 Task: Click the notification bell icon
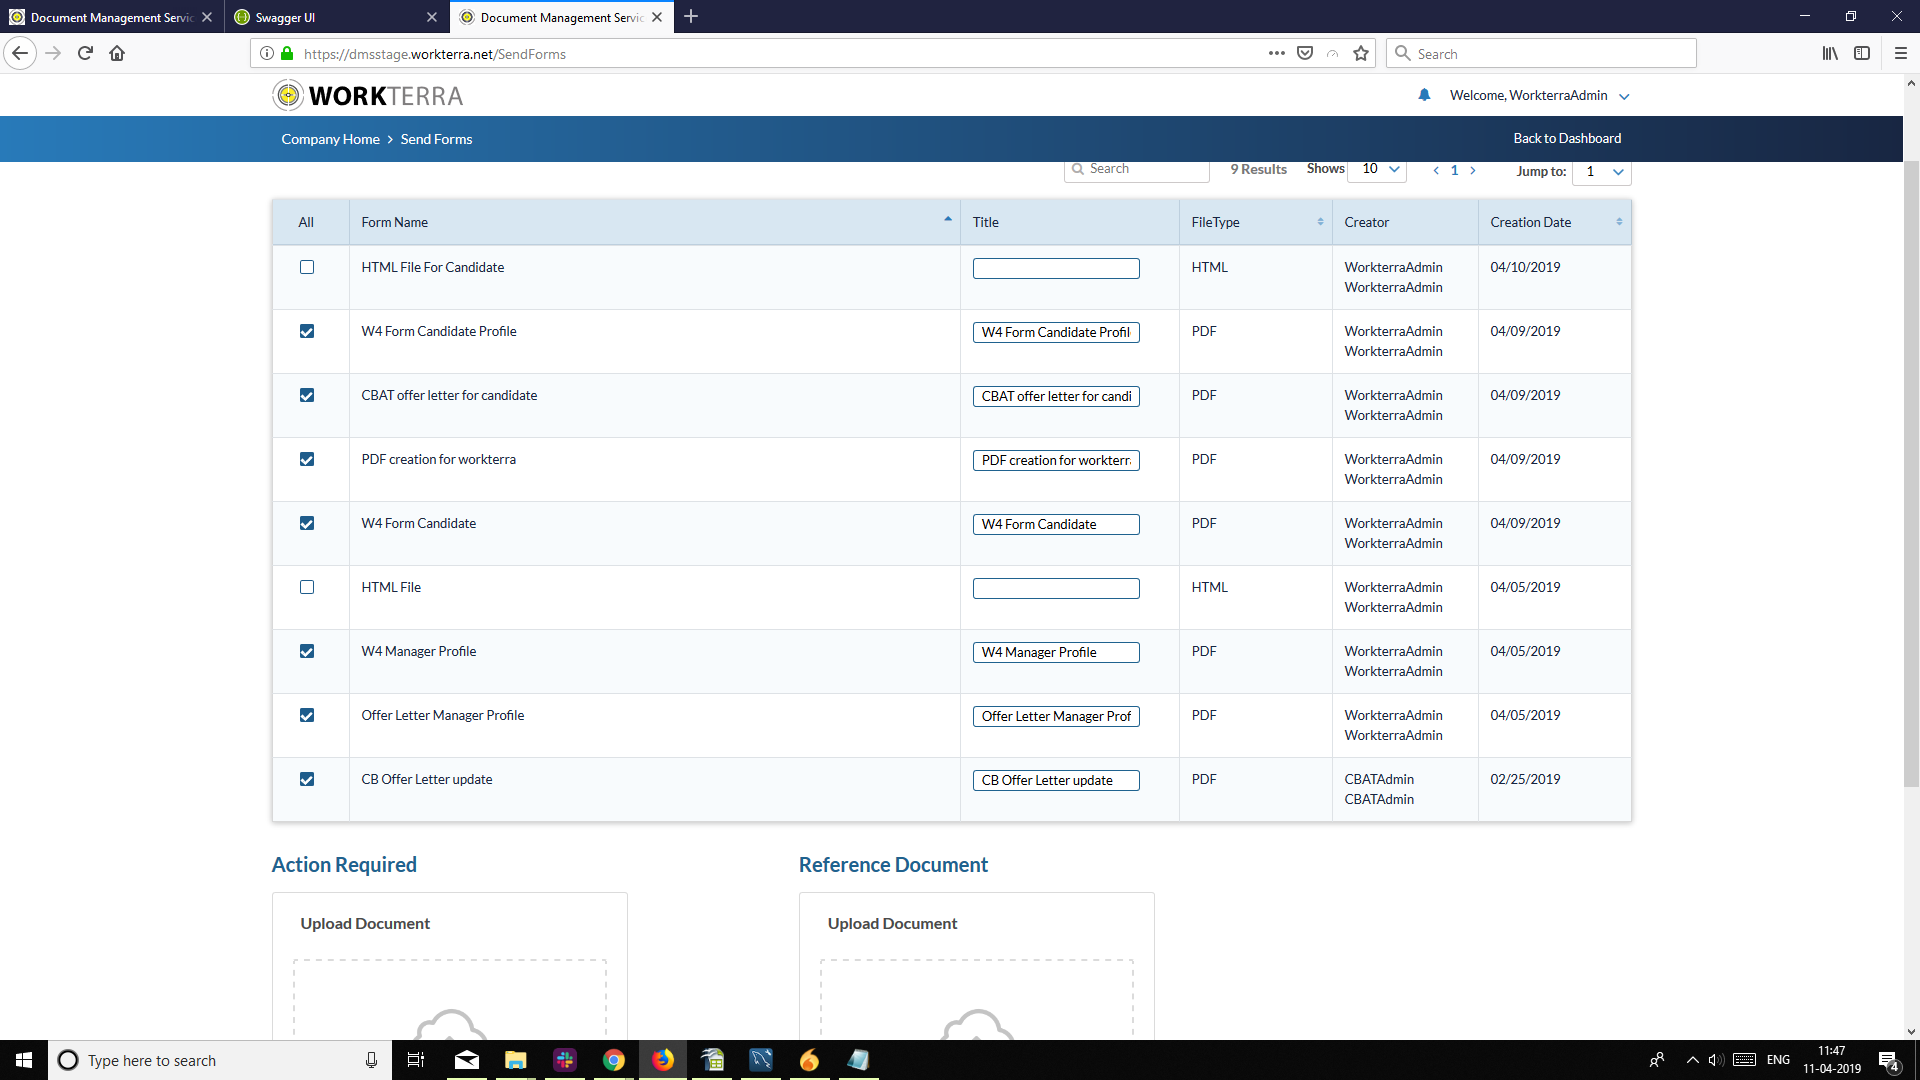click(1424, 95)
